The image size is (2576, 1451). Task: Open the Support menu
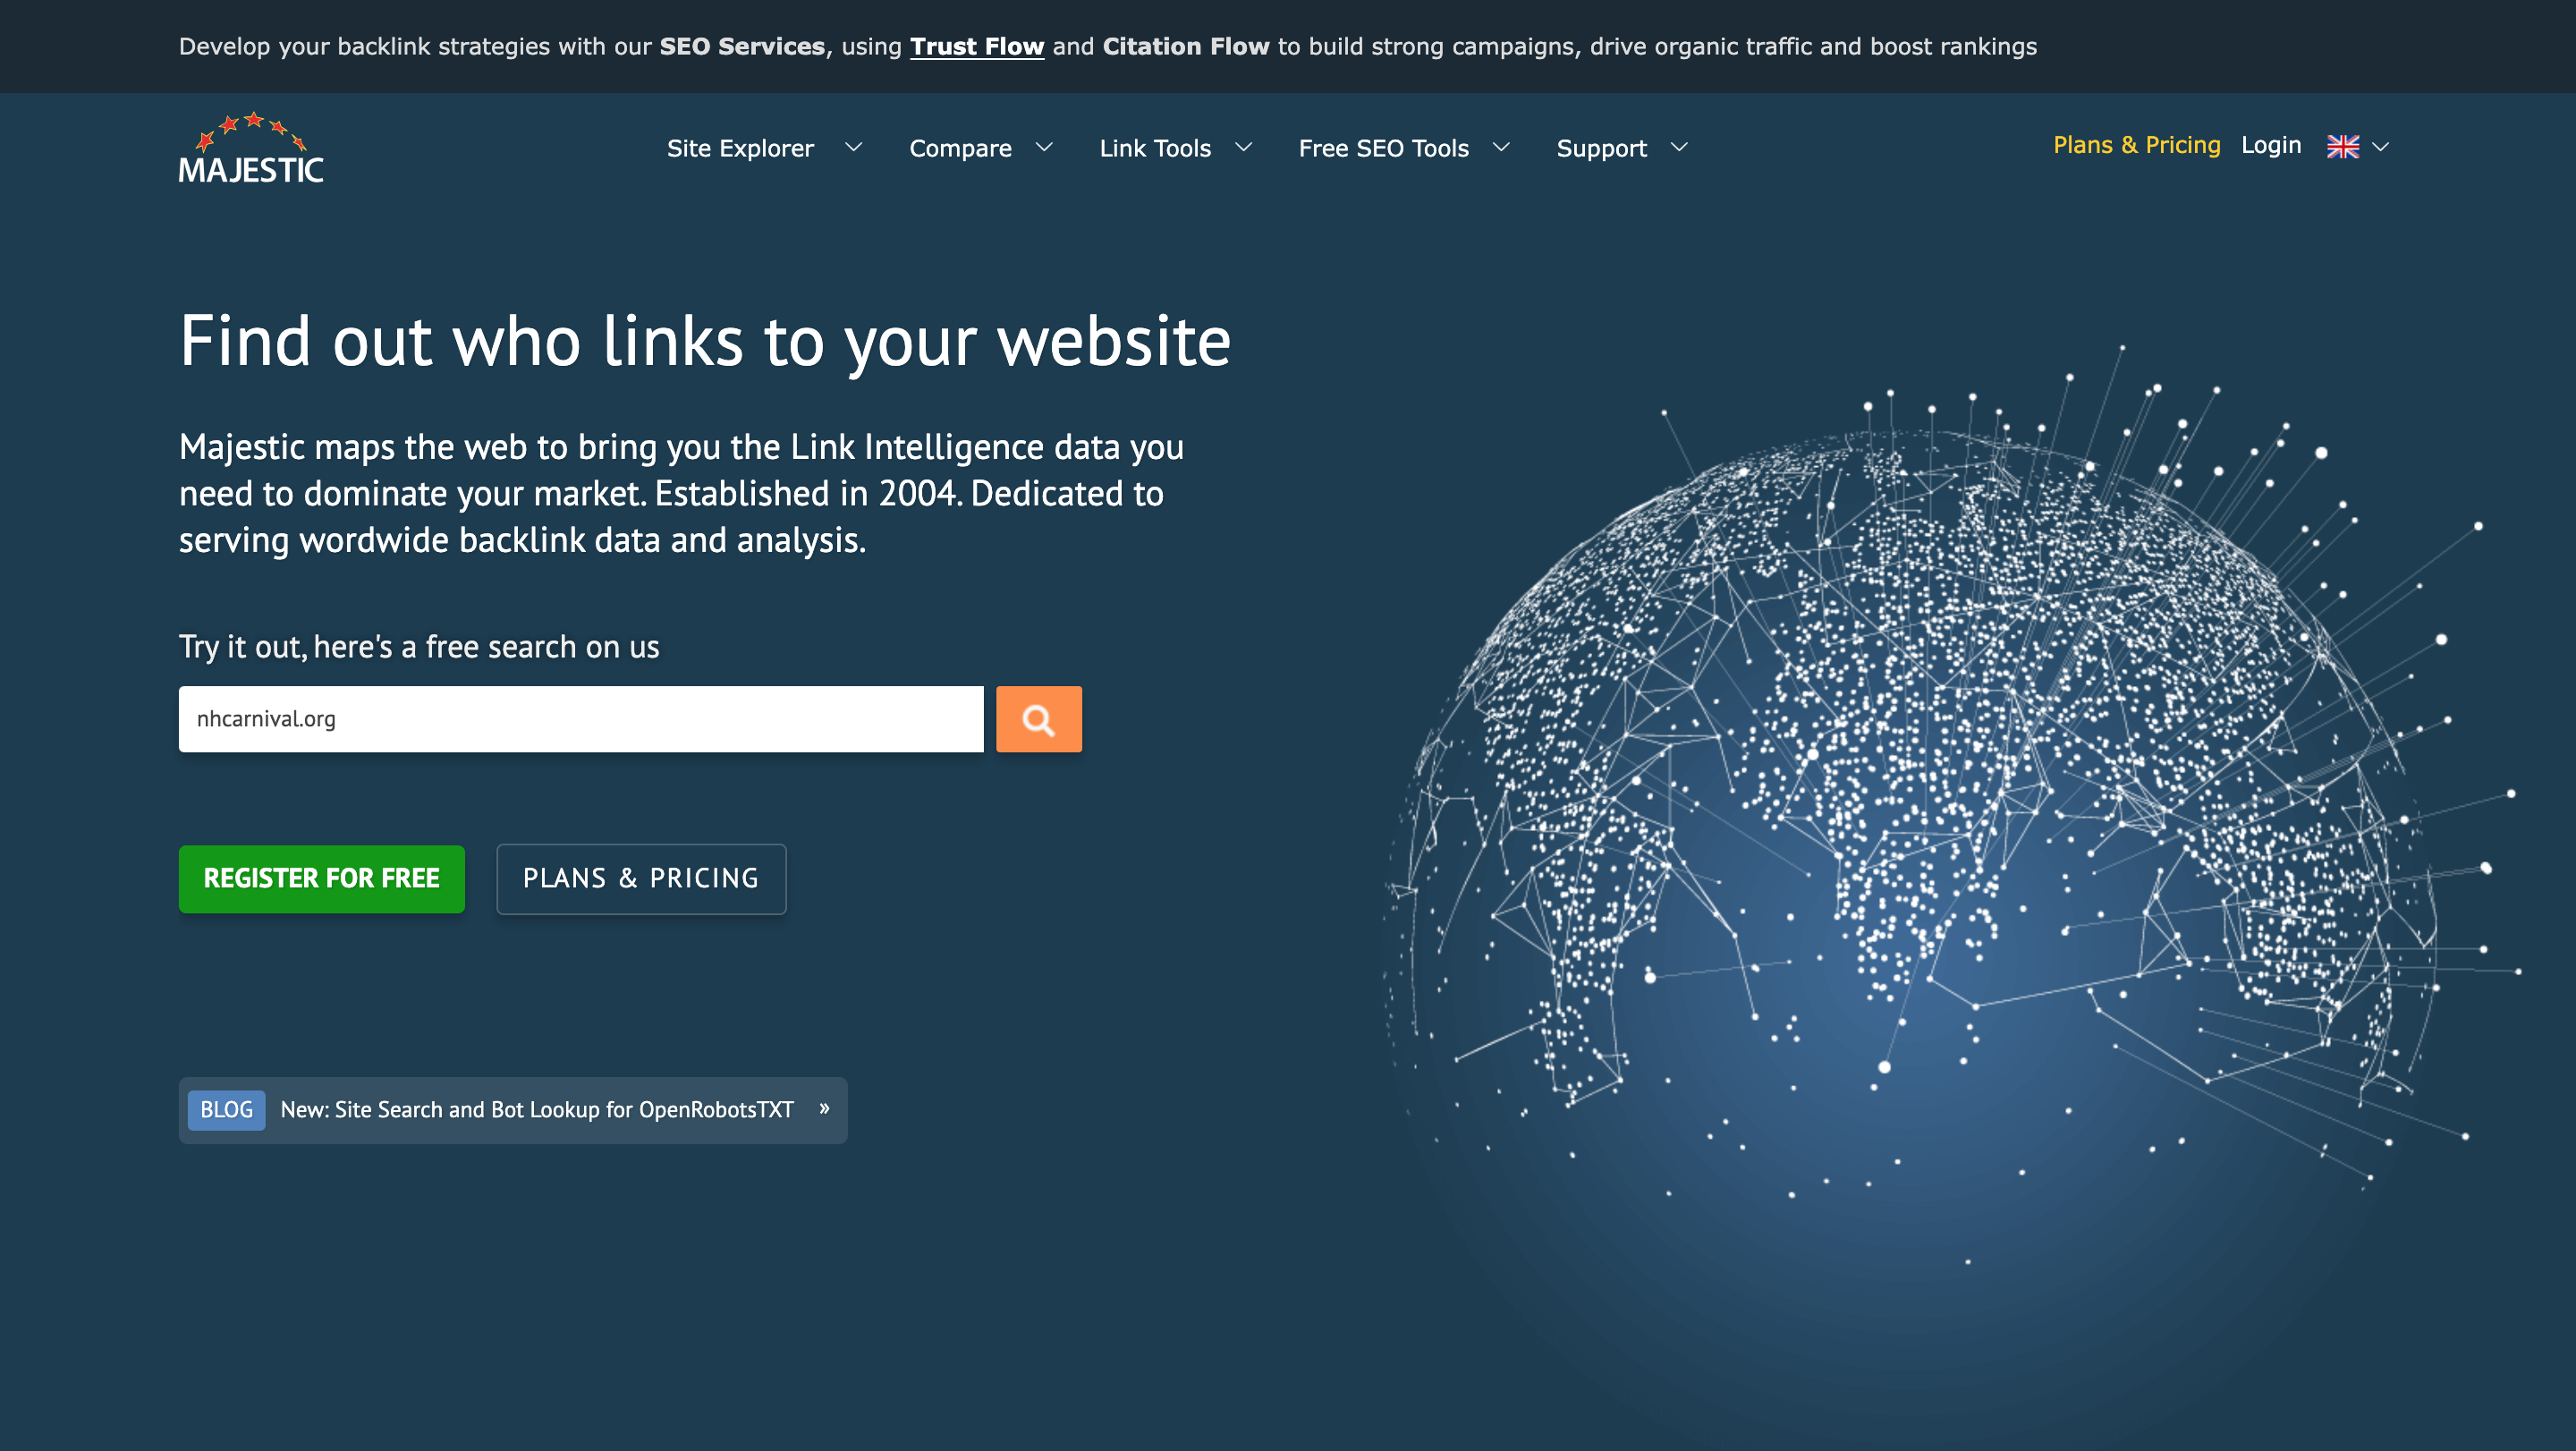pyautogui.click(x=1601, y=148)
